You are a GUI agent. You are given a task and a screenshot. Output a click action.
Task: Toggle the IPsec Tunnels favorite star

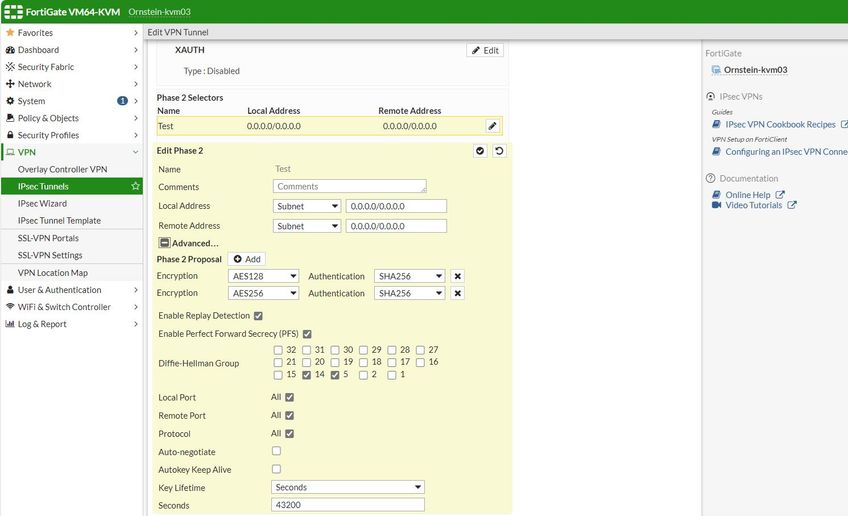pos(135,186)
